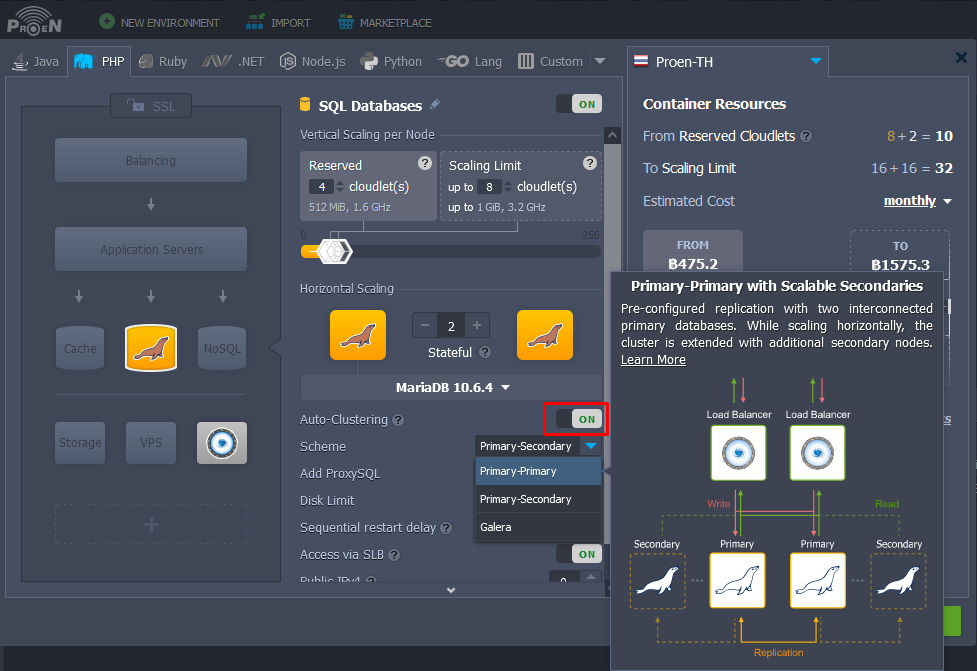
Task: Open the Marketplace
Action: pyautogui.click(x=384, y=22)
